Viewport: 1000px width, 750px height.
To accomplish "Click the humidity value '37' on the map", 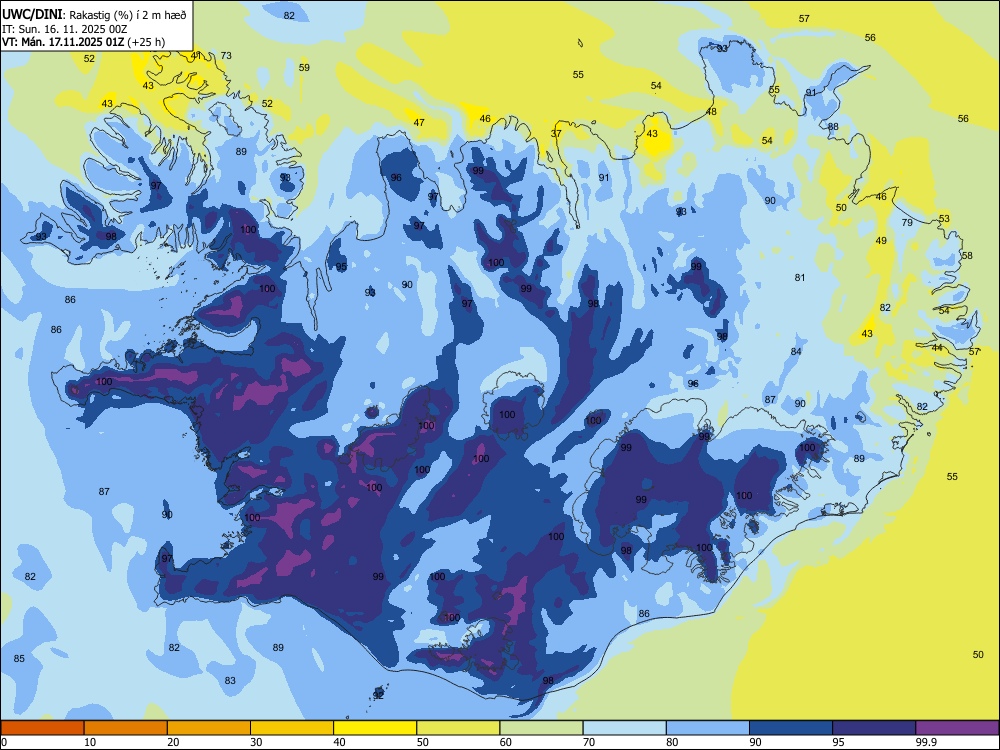I will (x=556, y=133).
